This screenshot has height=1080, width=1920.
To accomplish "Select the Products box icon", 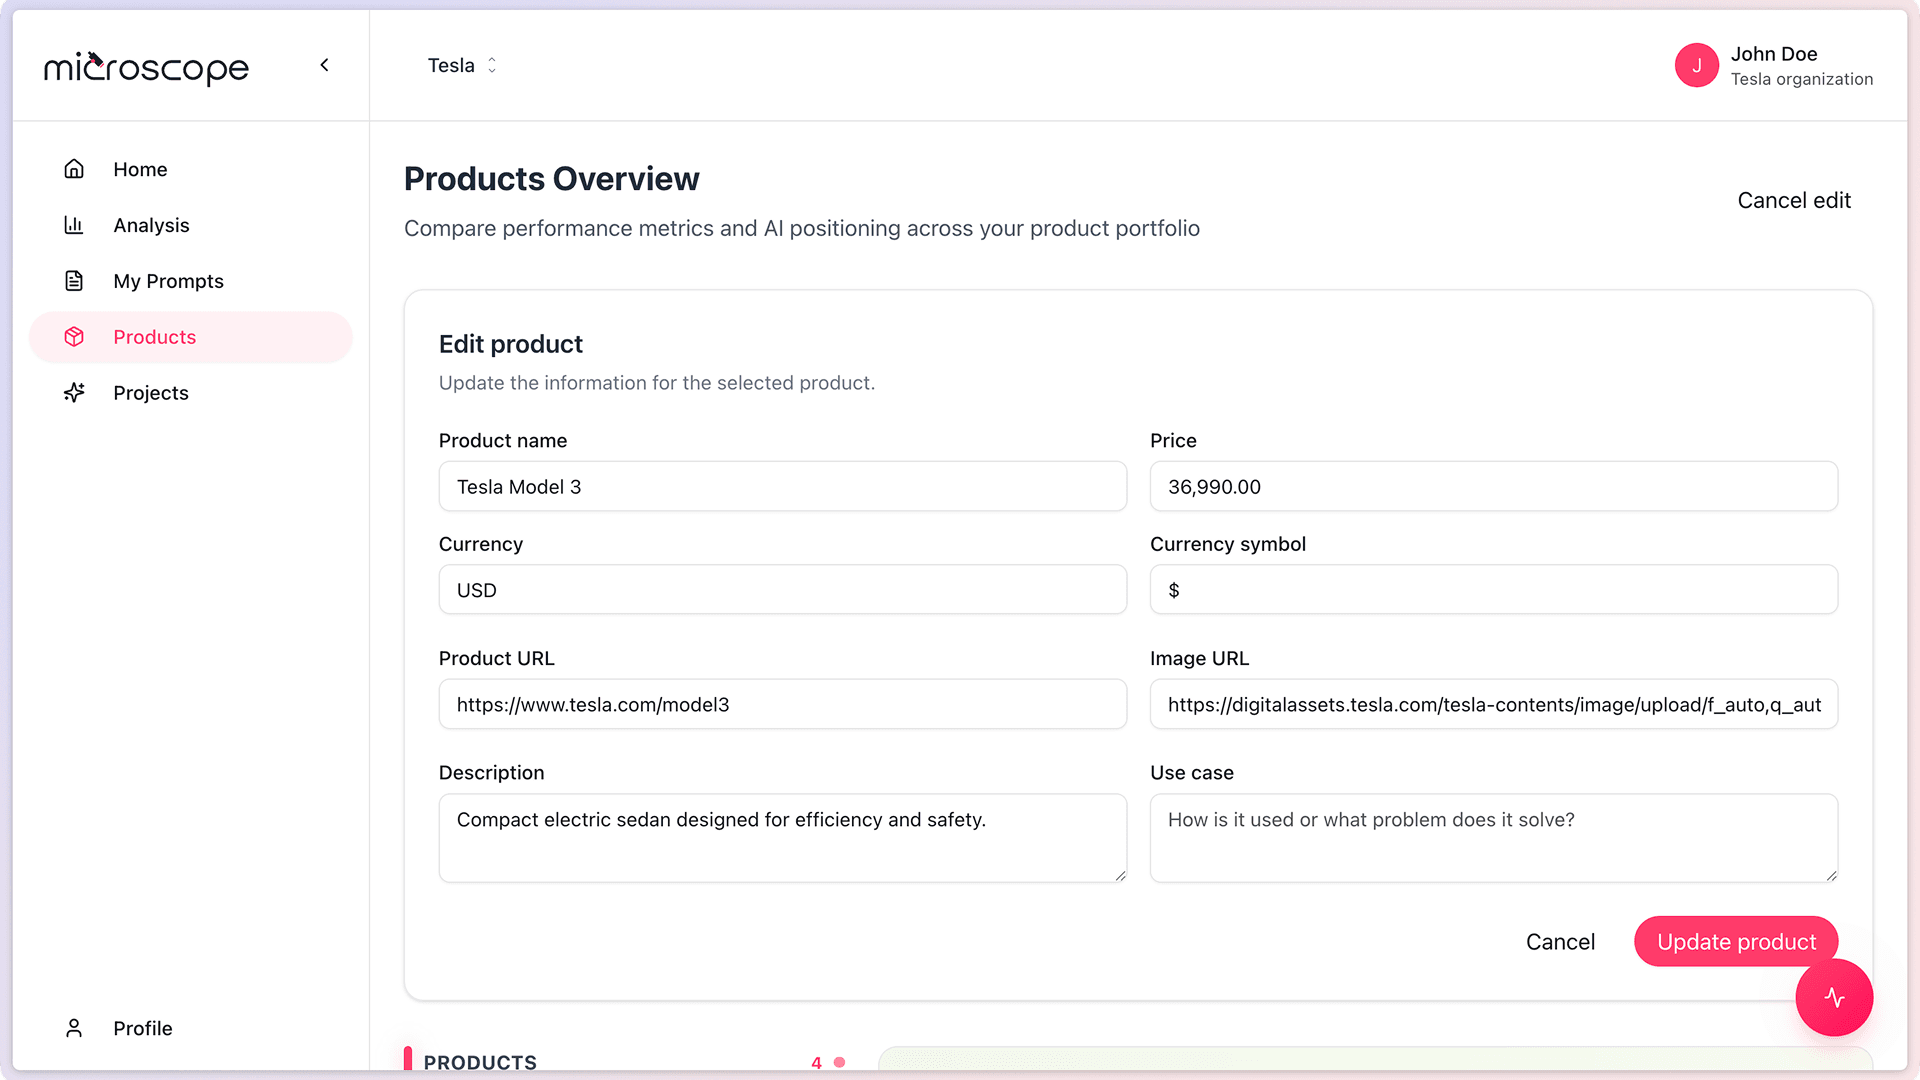I will (x=74, y=337).
